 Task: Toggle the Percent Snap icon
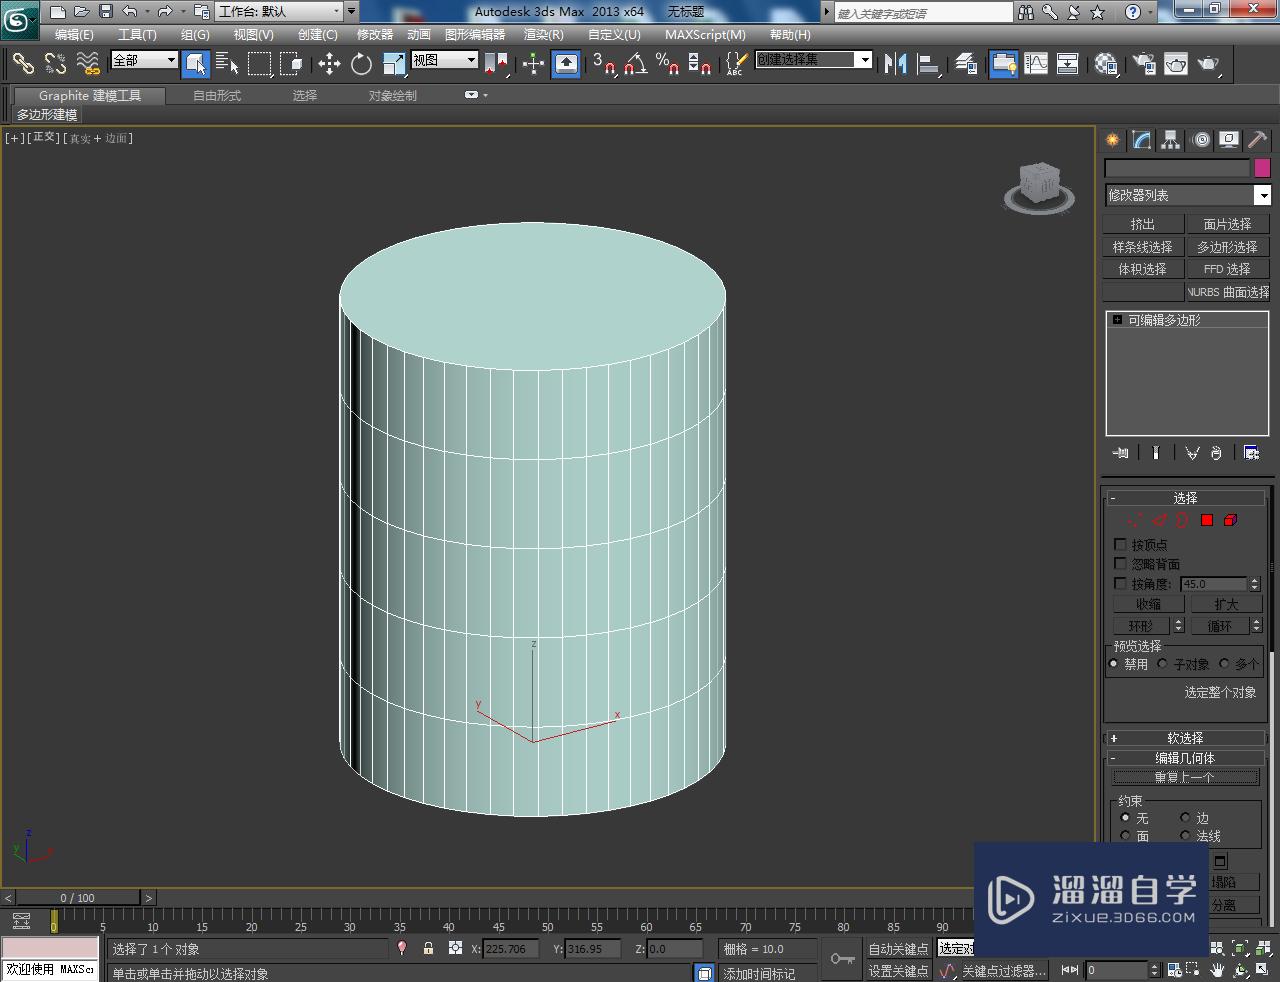point(667,64)
